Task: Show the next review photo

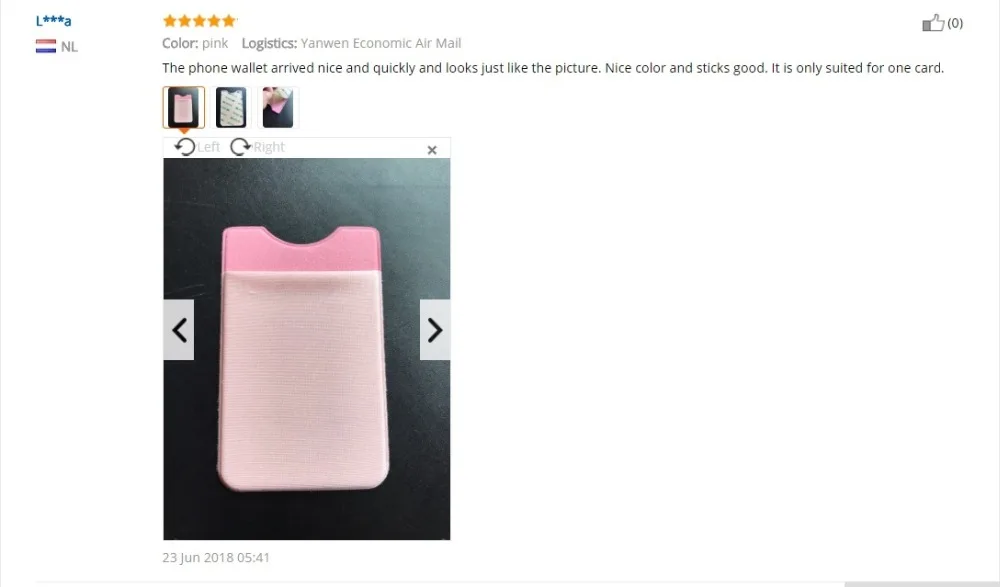Action: coord(435,330)
